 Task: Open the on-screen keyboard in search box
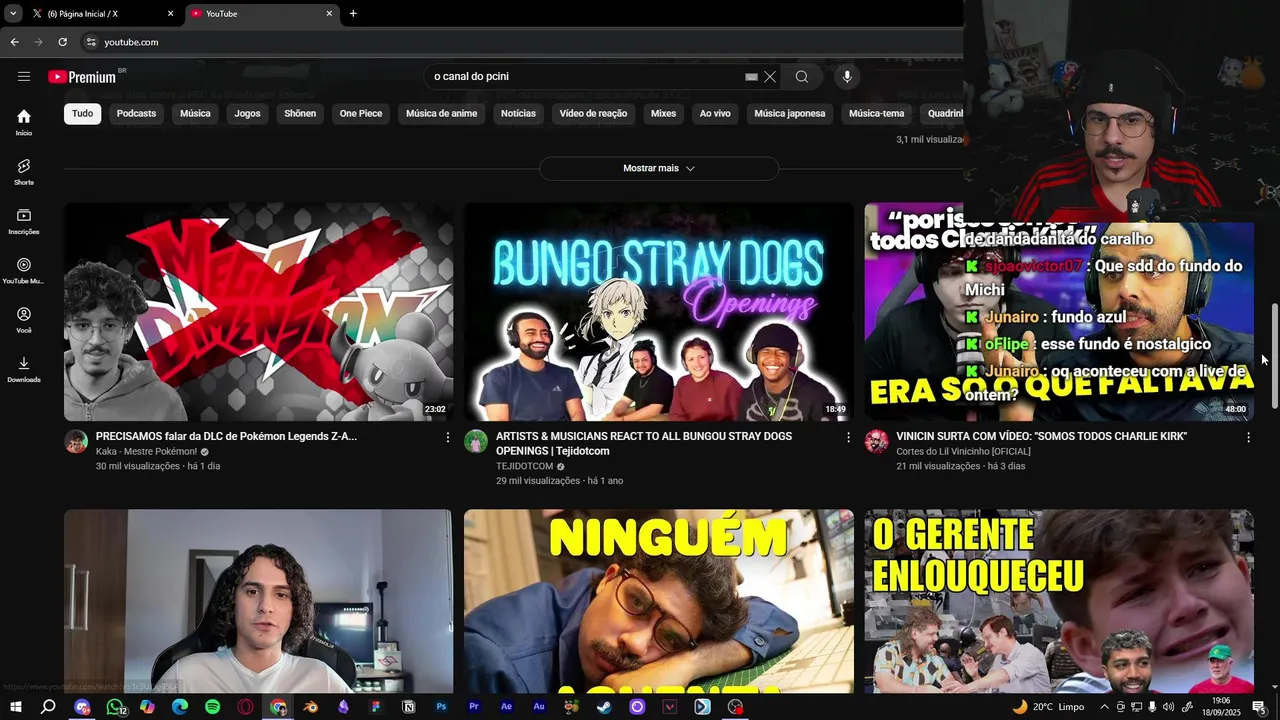click(x=751, y=76)
